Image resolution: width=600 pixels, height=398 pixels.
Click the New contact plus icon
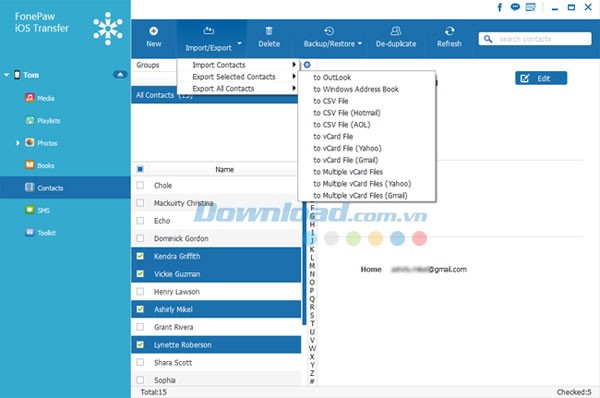point(153,31)
